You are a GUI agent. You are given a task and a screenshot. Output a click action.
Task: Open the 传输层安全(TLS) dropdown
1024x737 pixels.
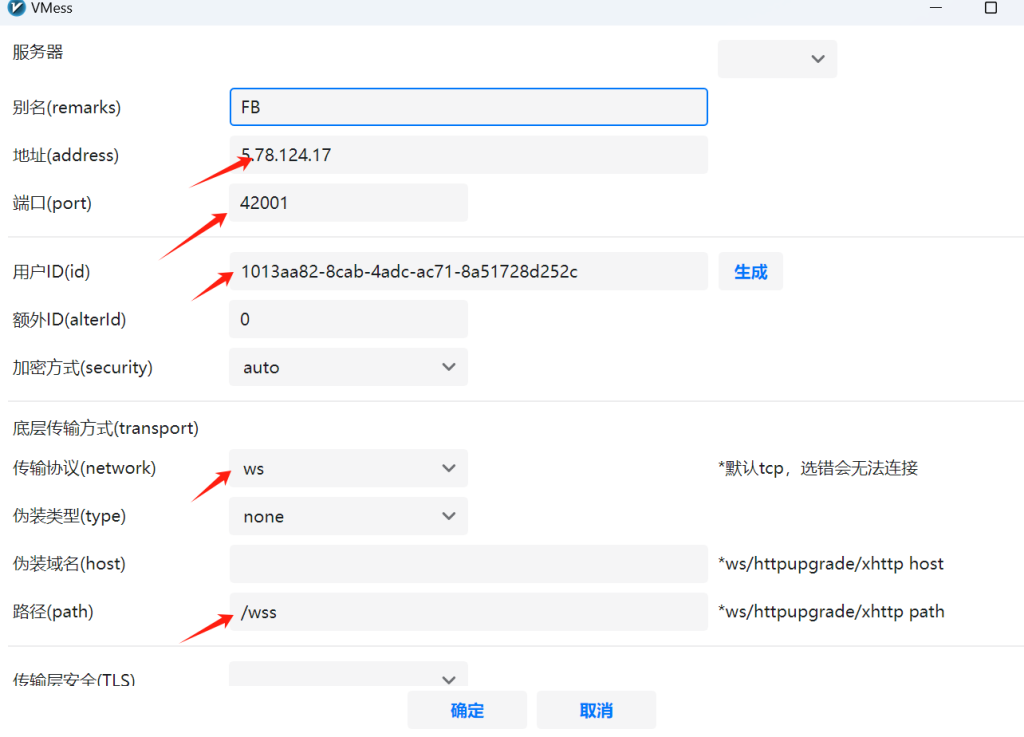pos(348,677)
